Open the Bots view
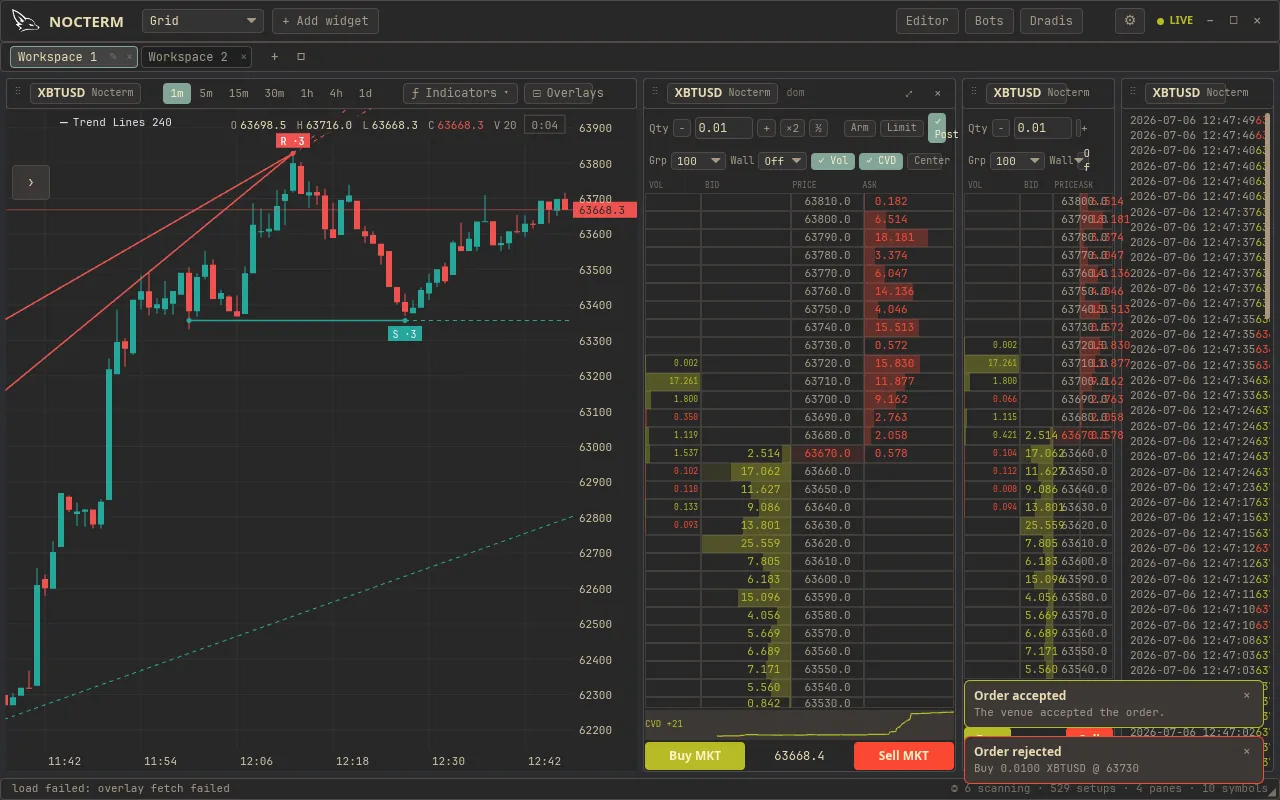Screen dimensions: 1280x800 point(989,21)
